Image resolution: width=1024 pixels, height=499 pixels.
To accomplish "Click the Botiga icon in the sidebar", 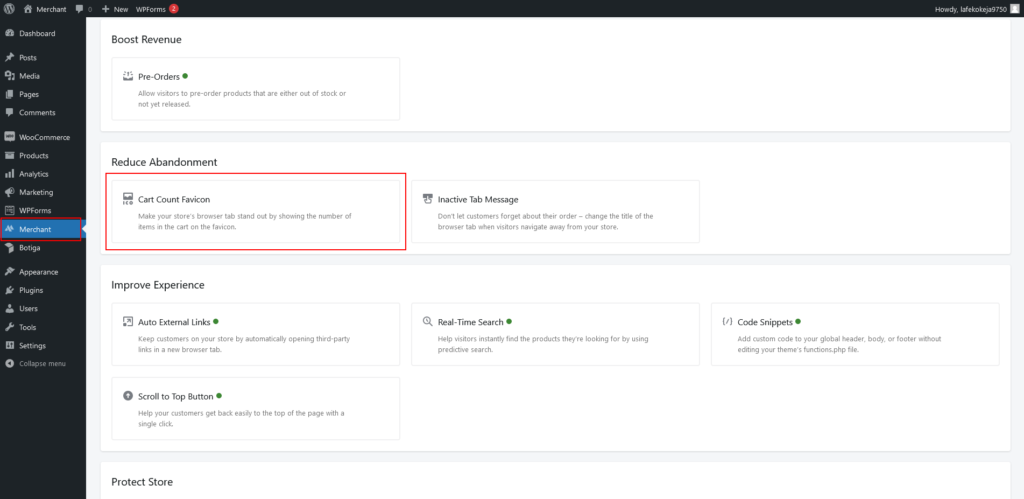I will point(9,248).
